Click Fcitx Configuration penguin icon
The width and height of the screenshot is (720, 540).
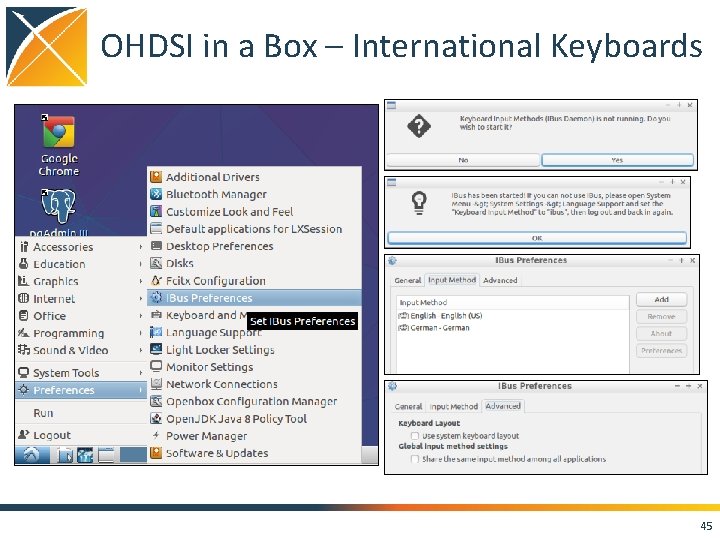tap(156, 281)
